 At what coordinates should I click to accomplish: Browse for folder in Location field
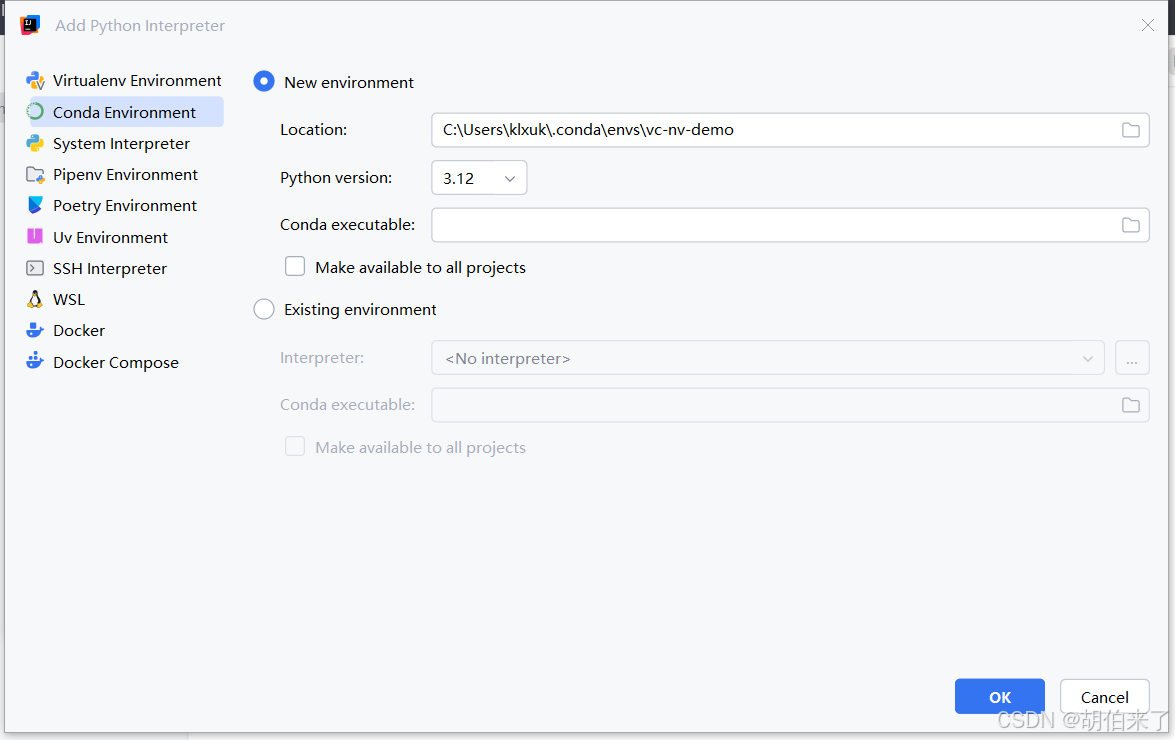point(1130,130)
